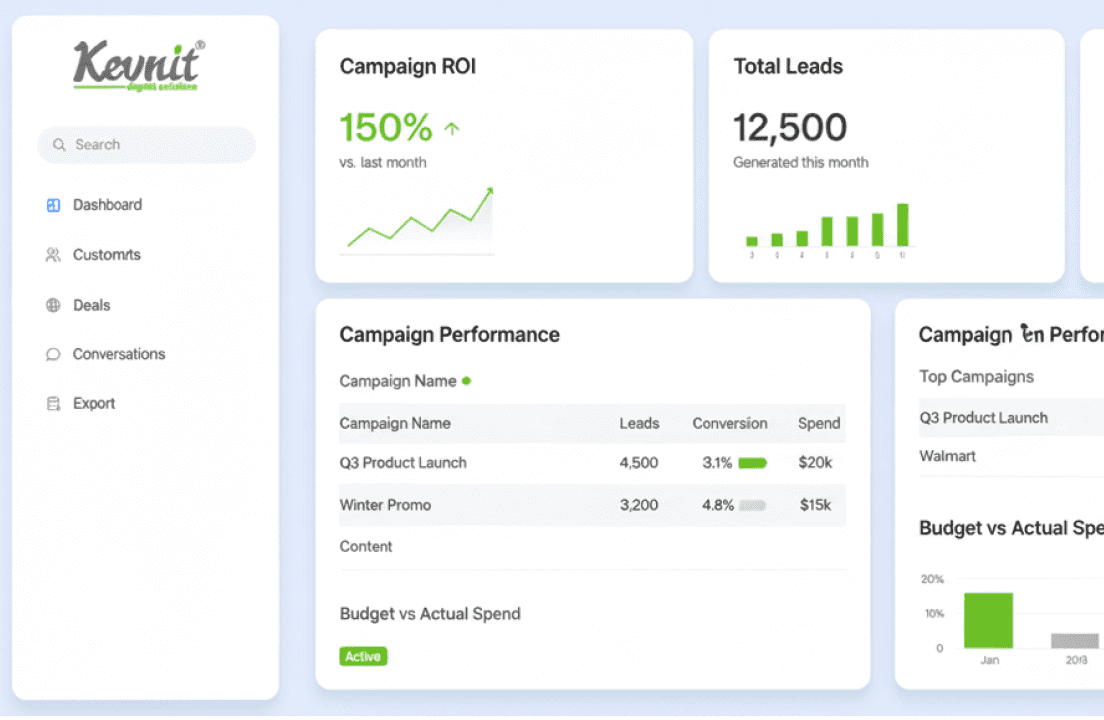This screenshot has width=1104, height=720.
Task: Switch to the Budget vs Actual Spend section
Action: (430, 613)
